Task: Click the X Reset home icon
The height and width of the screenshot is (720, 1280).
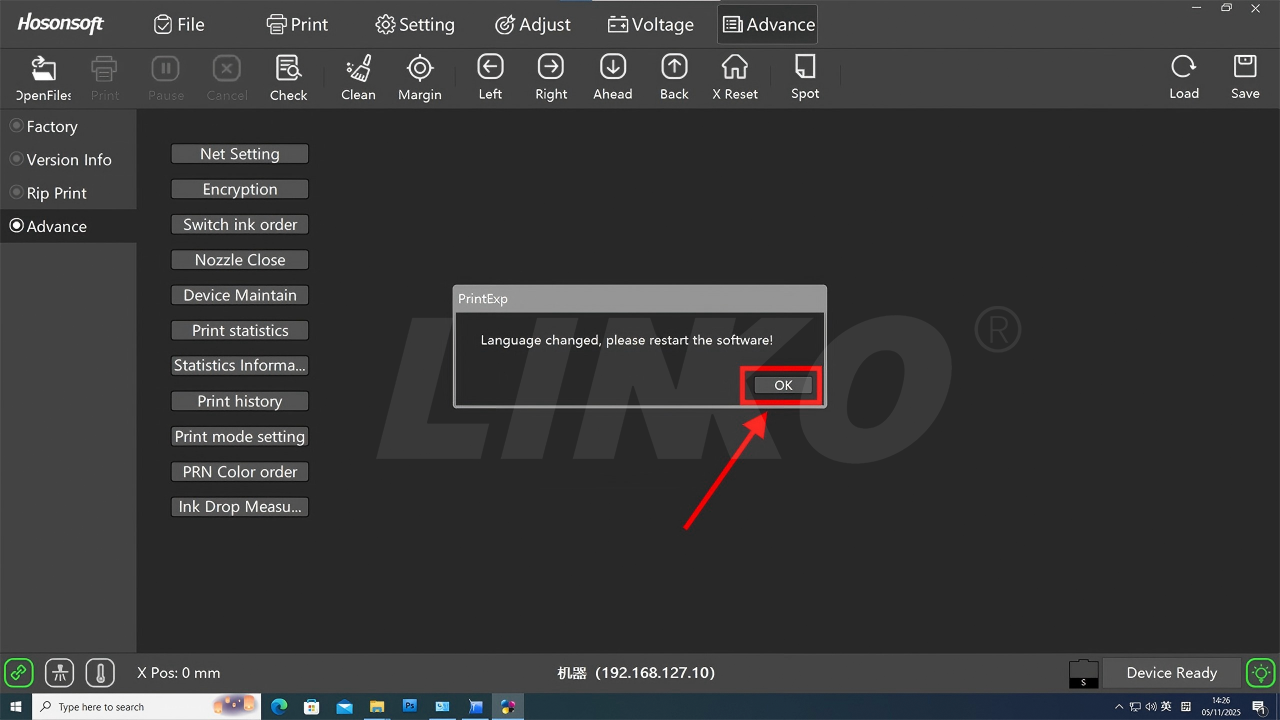Action: [x=734, y=67]
